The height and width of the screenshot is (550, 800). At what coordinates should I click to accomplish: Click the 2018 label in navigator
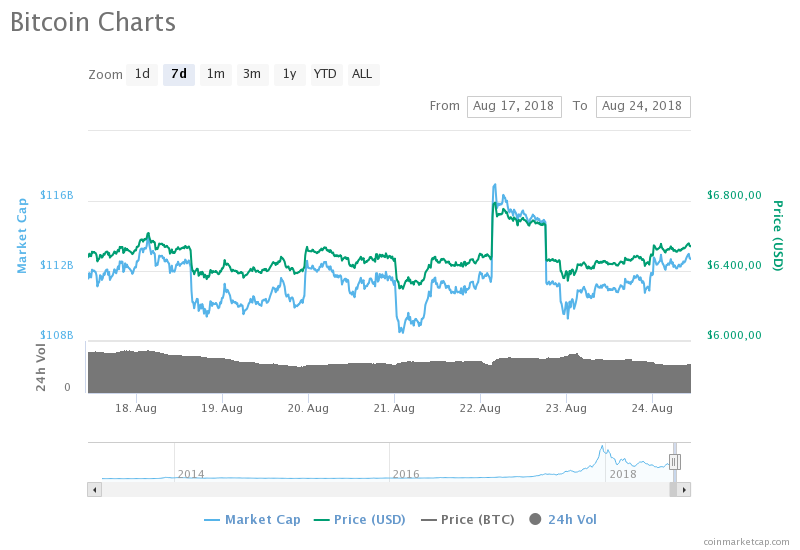[x=623, y=474]
